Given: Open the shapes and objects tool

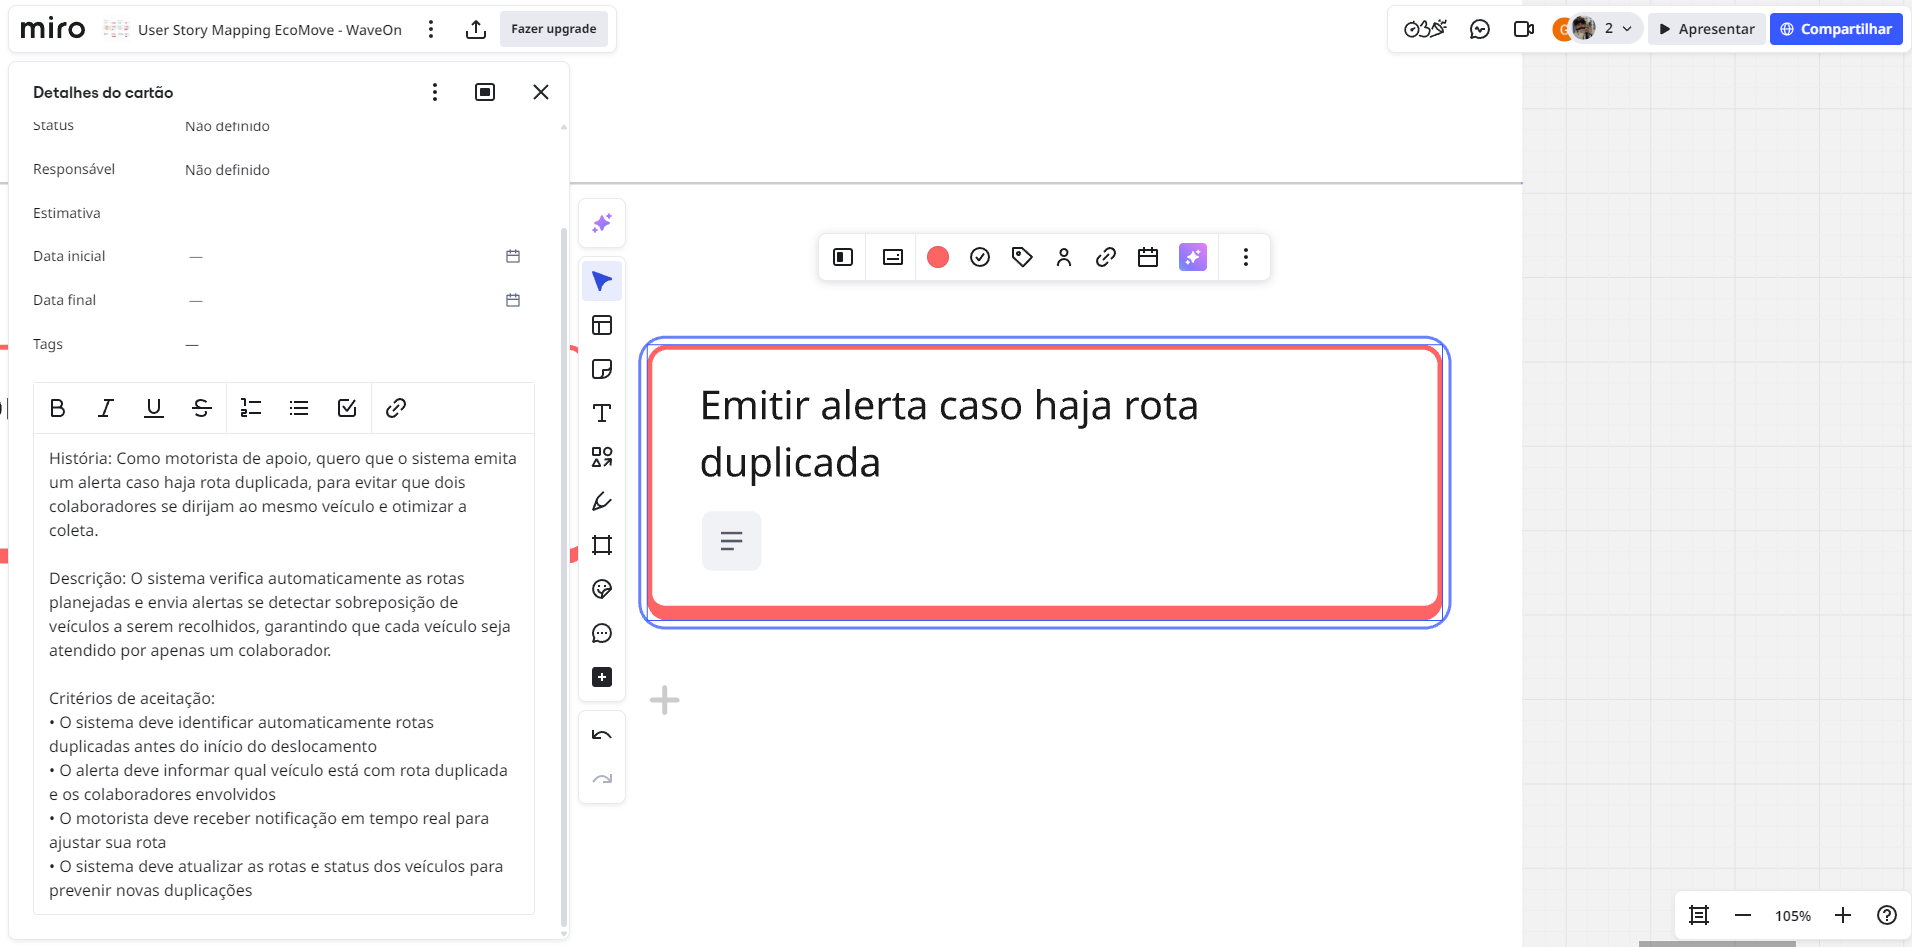Looking at the screenshot, I should click(602, 457).
